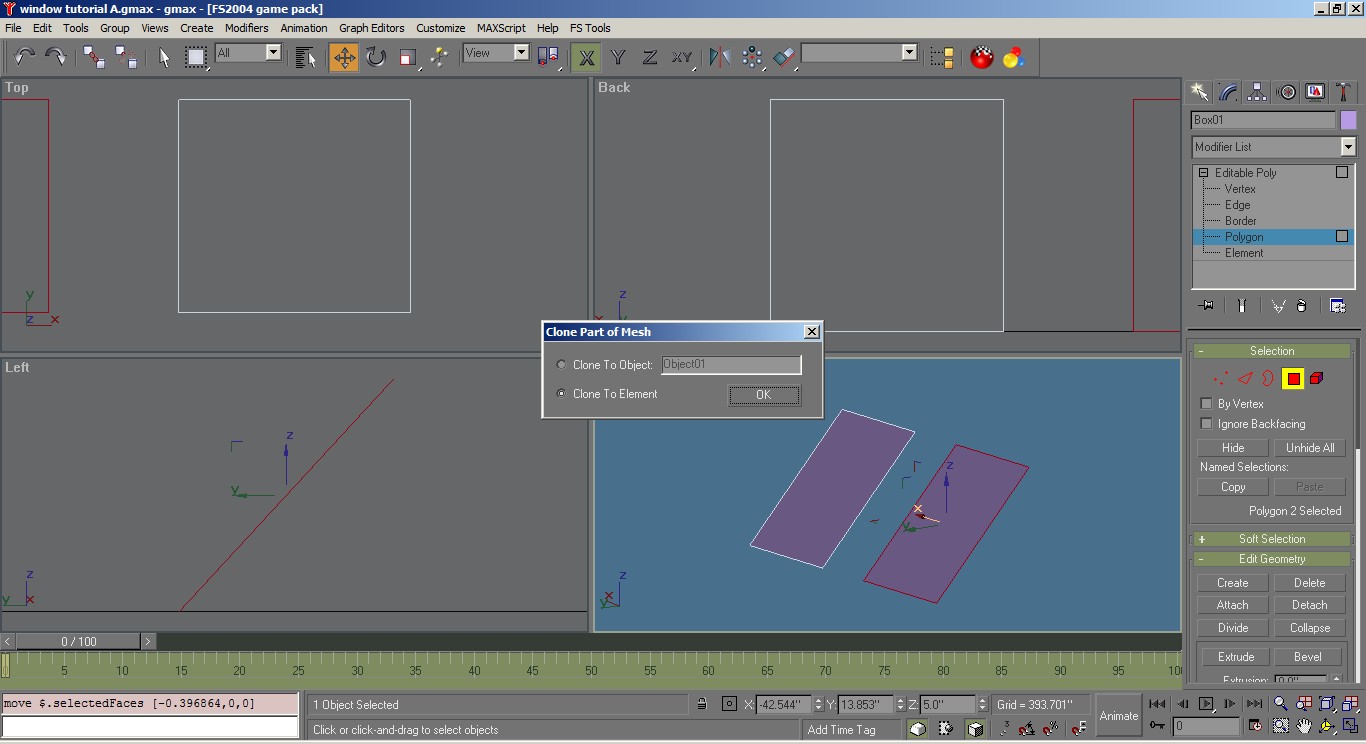Select the Rotate tool in the toolbar
1366x744 pixels.
[x=376, y=57]
